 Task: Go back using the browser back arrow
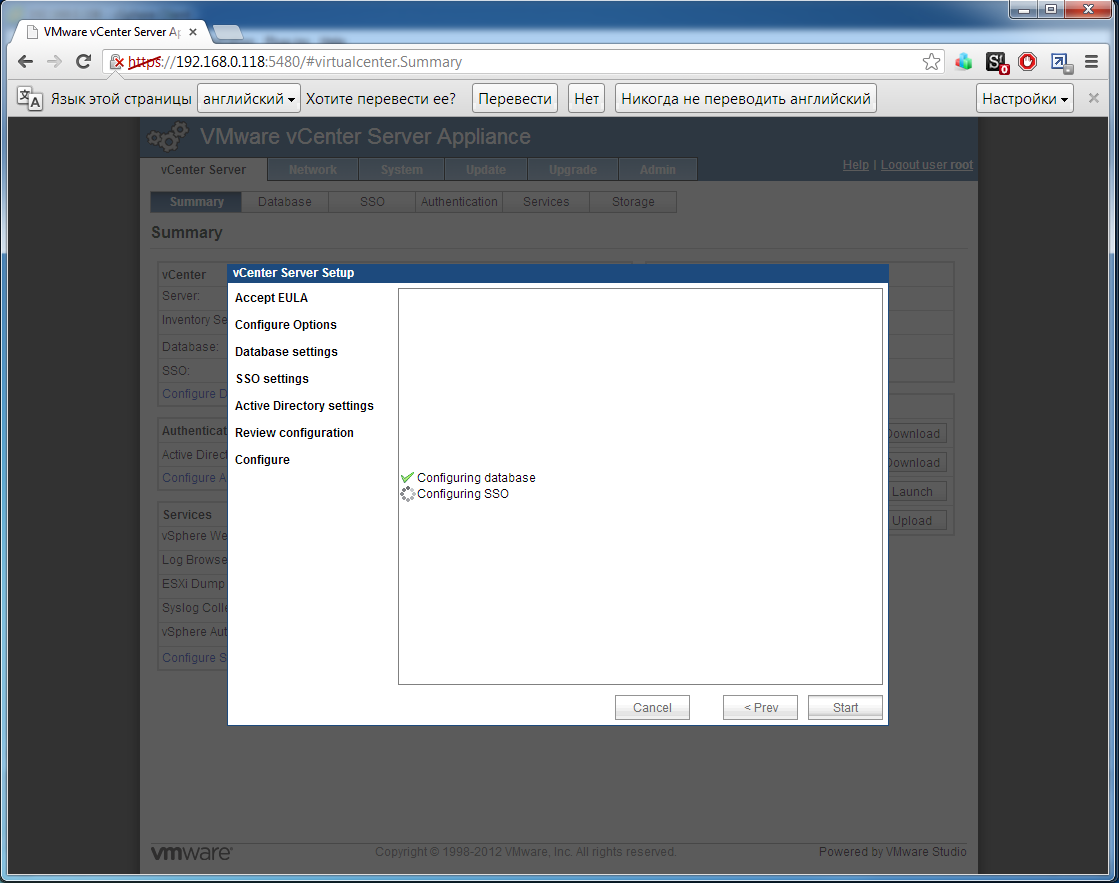[26, 61]
